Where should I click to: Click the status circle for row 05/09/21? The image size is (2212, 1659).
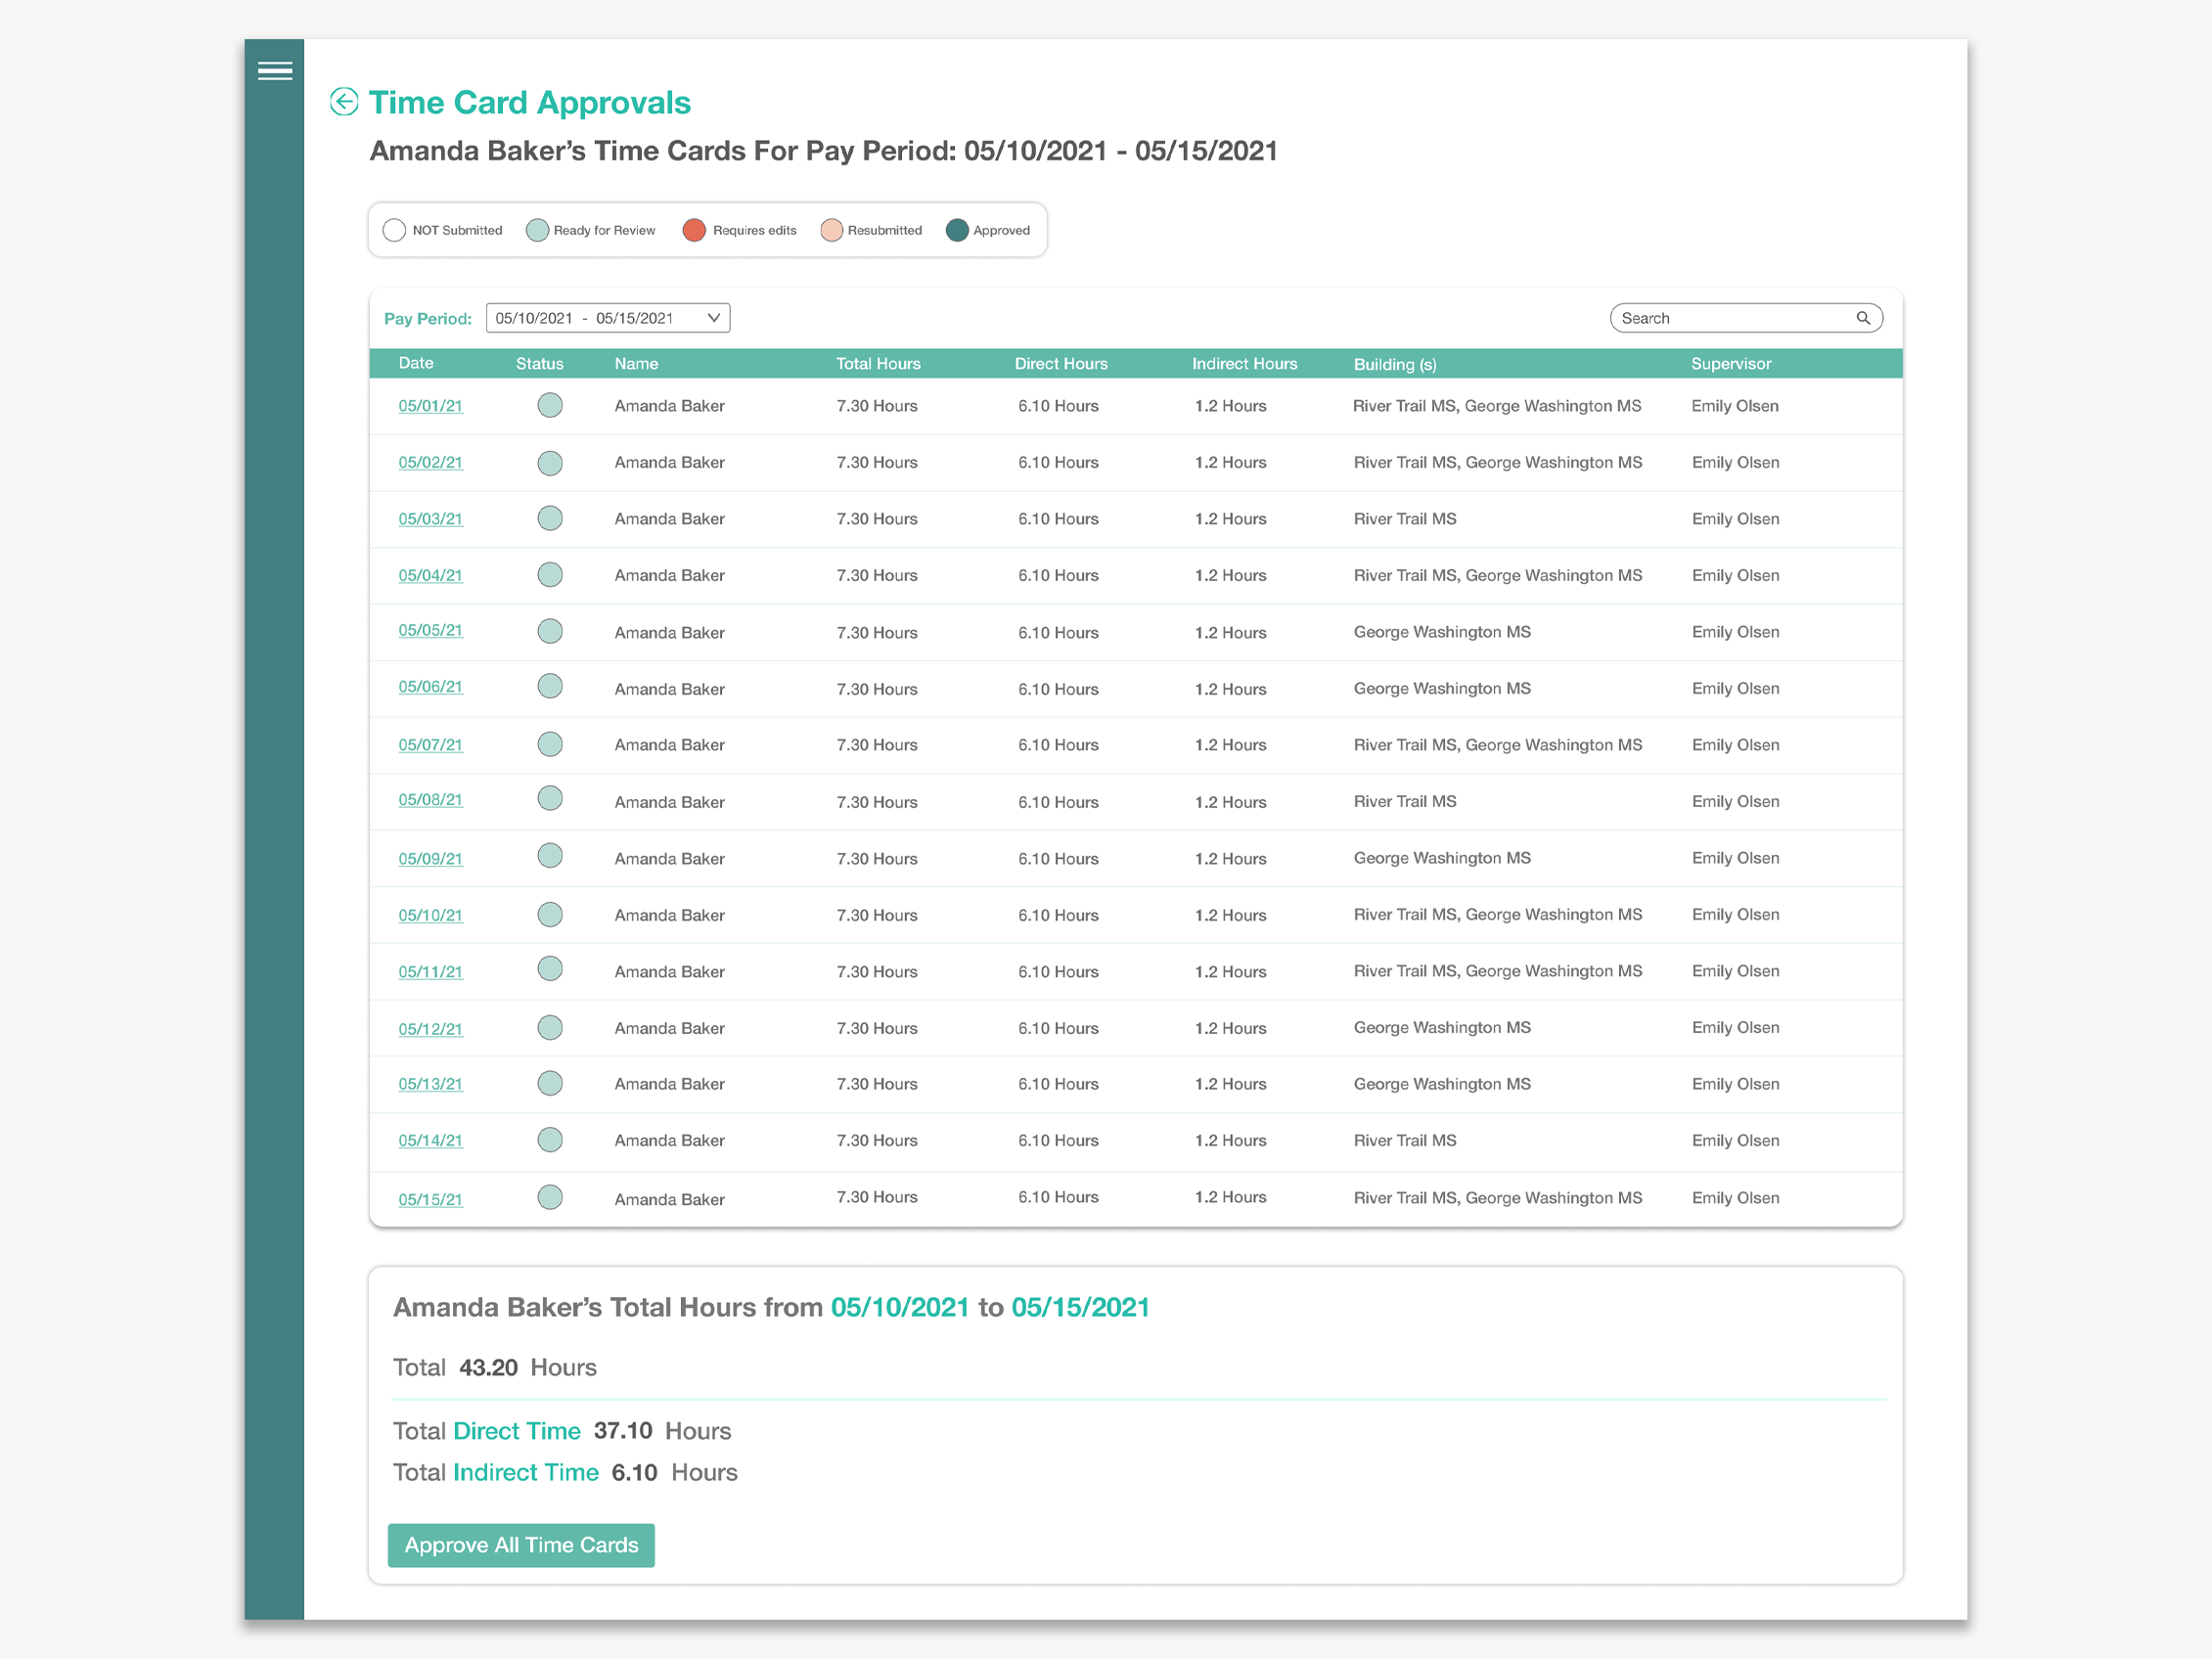(550, 856)
